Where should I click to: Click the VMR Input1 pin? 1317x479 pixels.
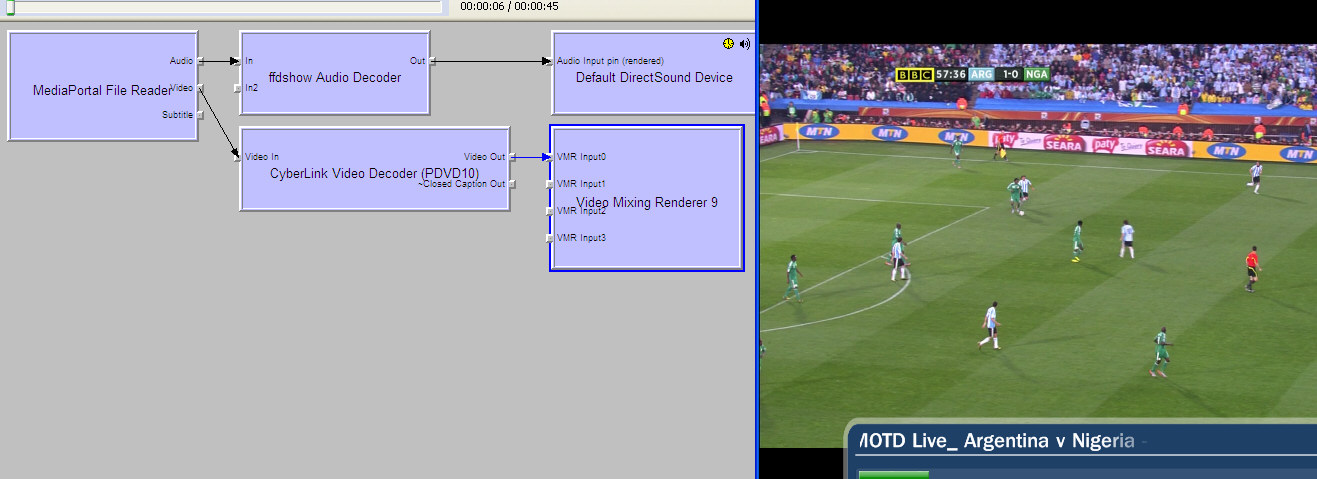[x=549, y=184]
